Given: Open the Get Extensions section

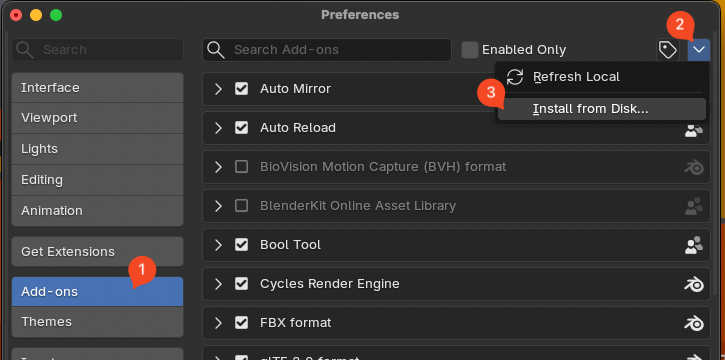Looking at the screenshot, I should pos(98,252).
